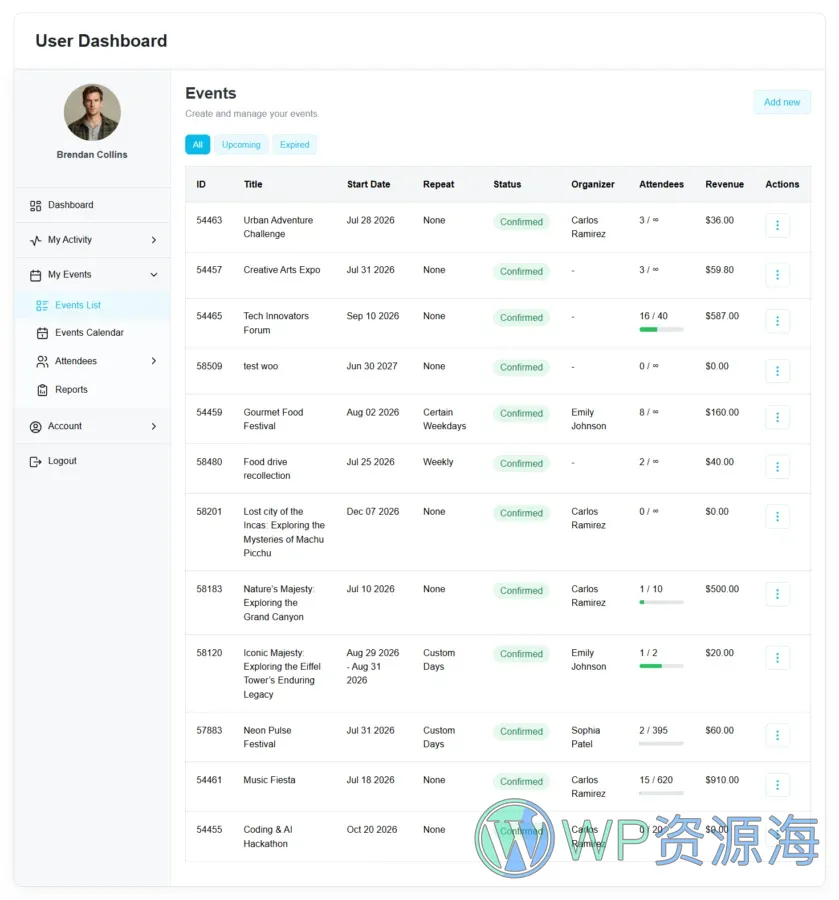Click the title Creative Arts Expo
Image resolution: width=839 pixels, height=900 pixels.
[282, 270]
